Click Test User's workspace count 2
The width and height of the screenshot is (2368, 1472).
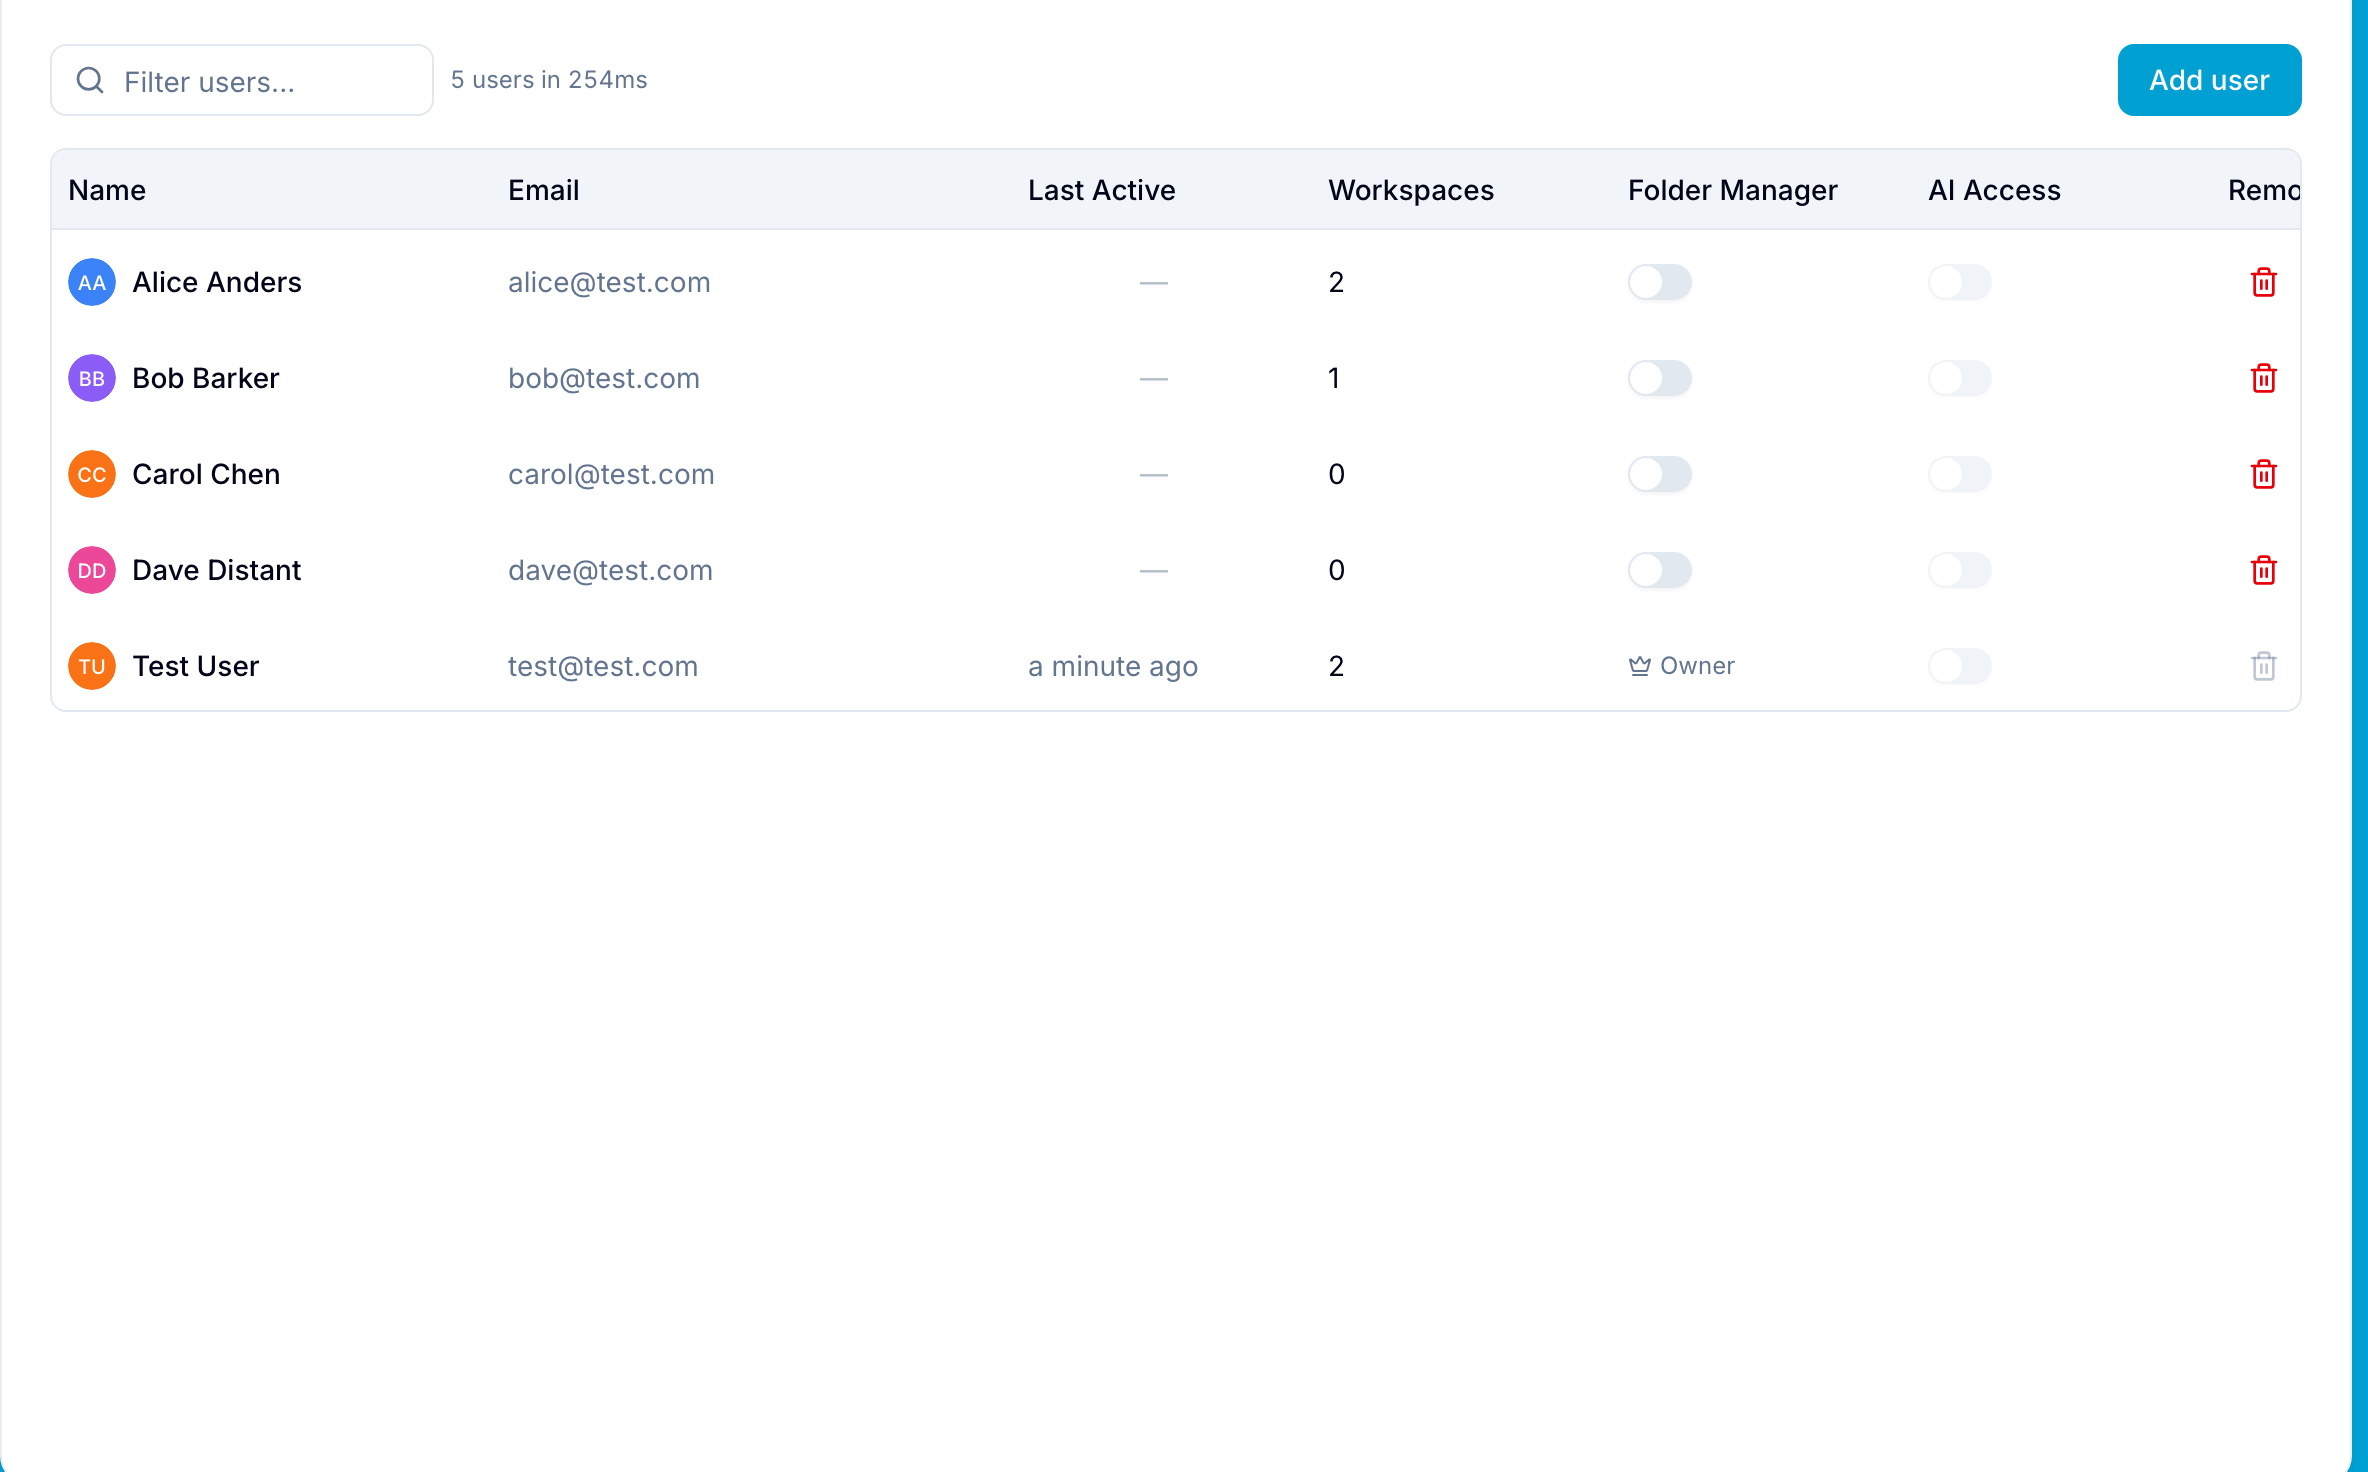(x=1336, y=666)
